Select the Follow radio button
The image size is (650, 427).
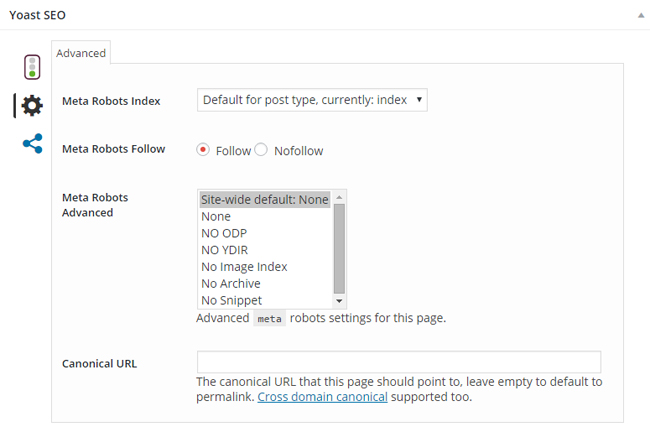203,150
